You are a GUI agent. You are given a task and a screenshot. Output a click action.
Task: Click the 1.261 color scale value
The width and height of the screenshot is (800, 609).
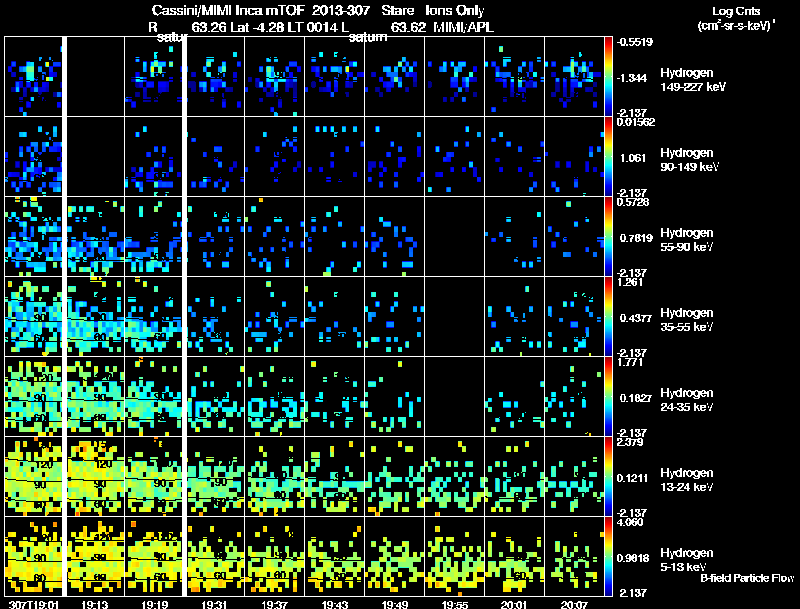tap(630, 282)
